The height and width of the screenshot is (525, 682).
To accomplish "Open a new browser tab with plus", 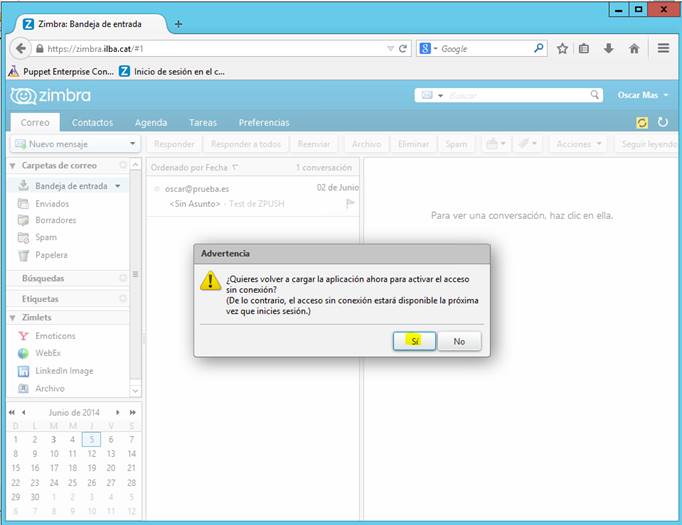I will click(x=178, y=24).
